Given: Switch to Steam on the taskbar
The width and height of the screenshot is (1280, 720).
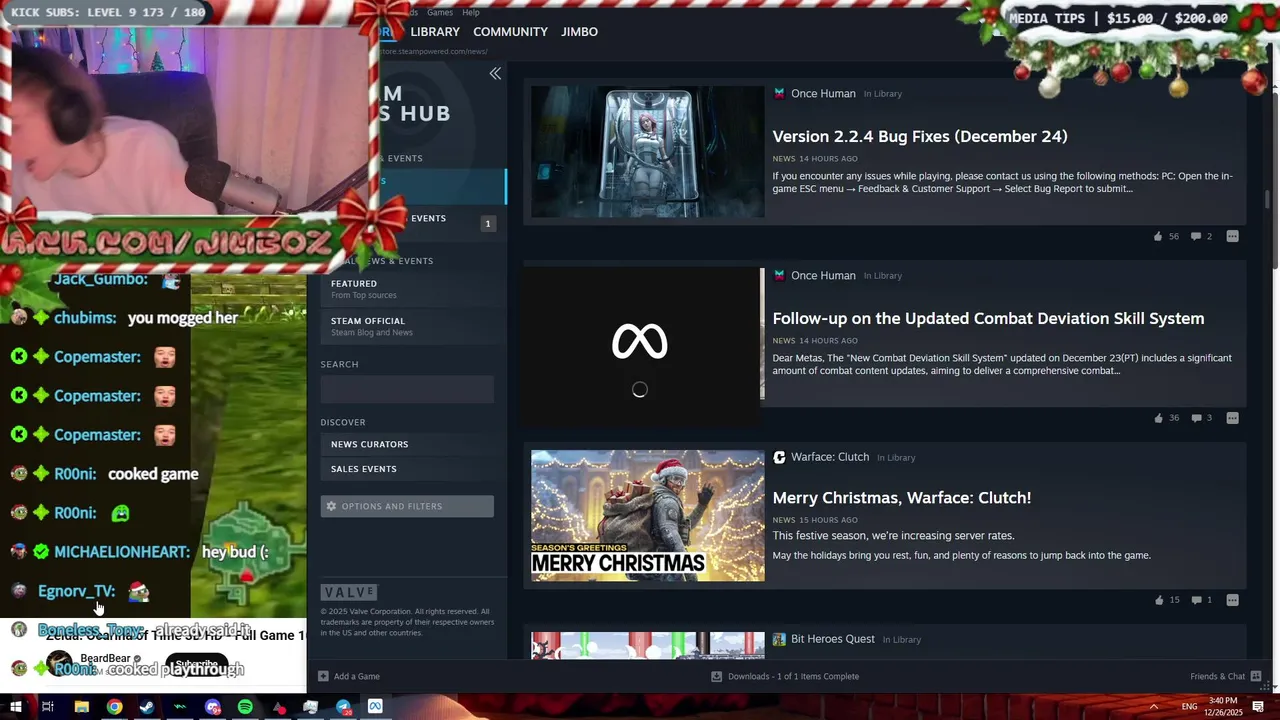Looking at the screenshot, I should pyautogui.click(x=147, y=707).
